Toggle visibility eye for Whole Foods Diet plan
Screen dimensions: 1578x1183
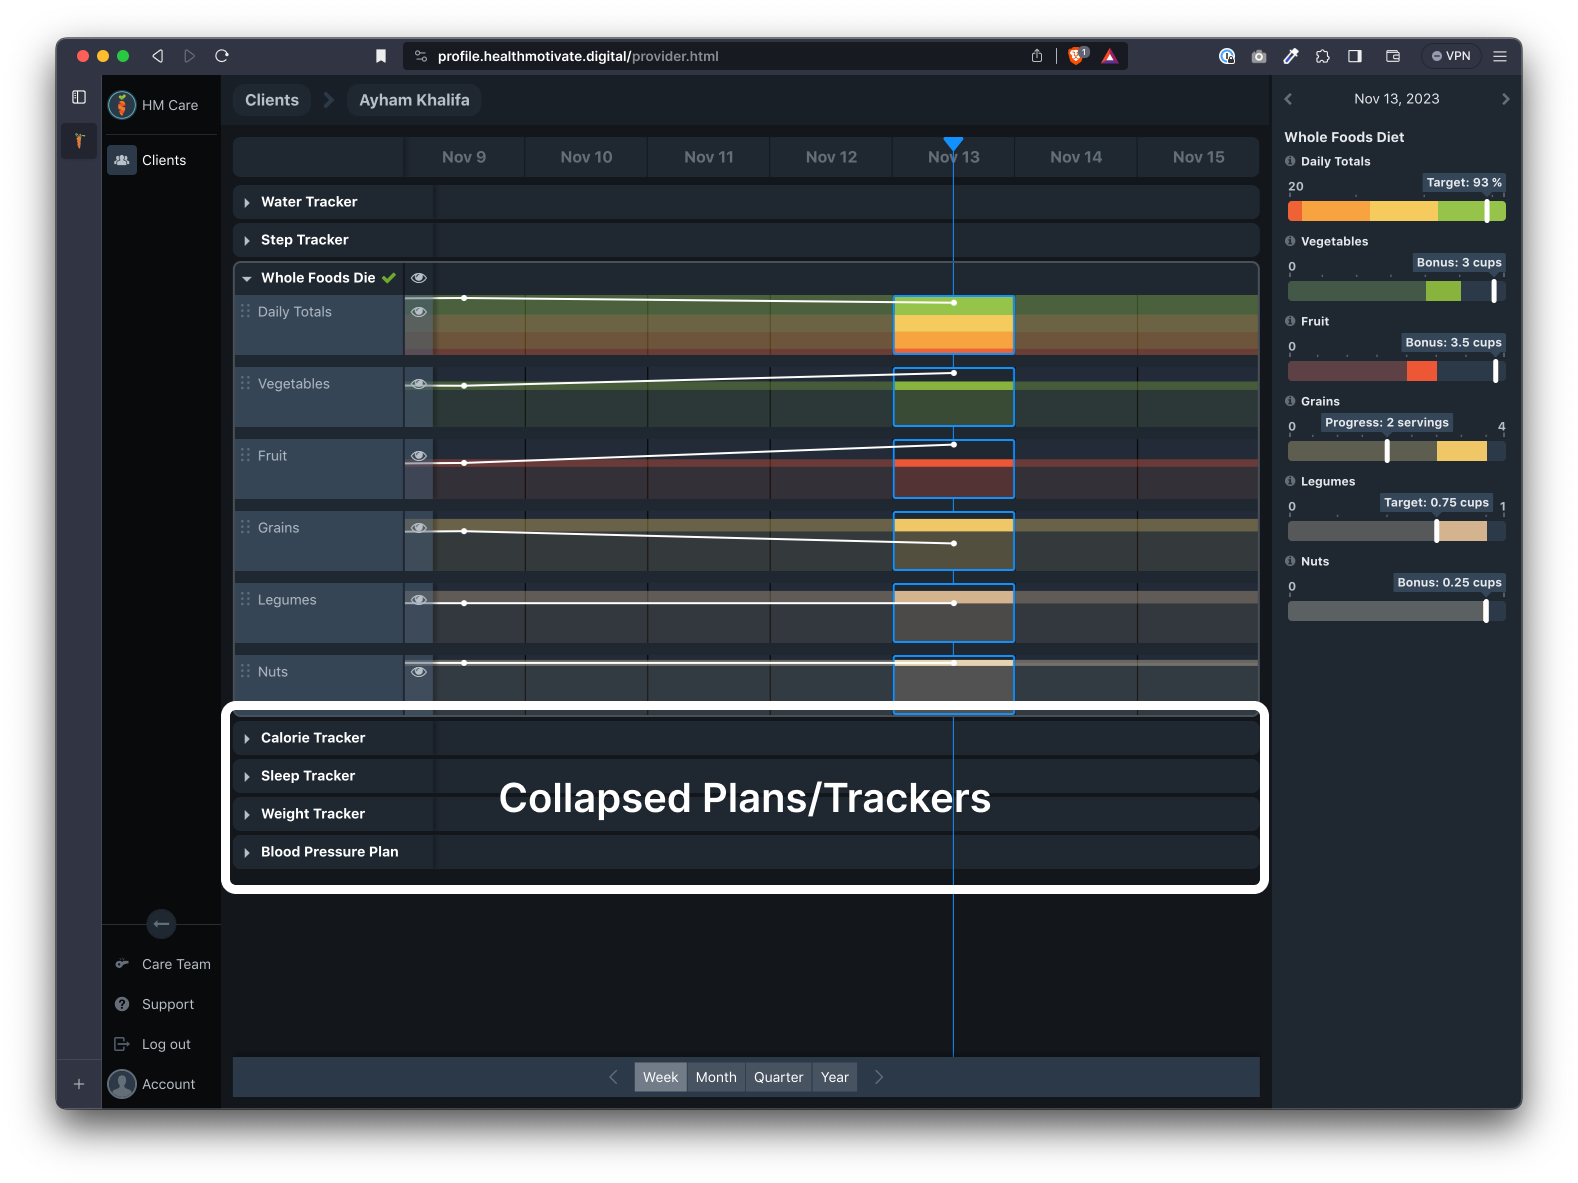(419, 278)
